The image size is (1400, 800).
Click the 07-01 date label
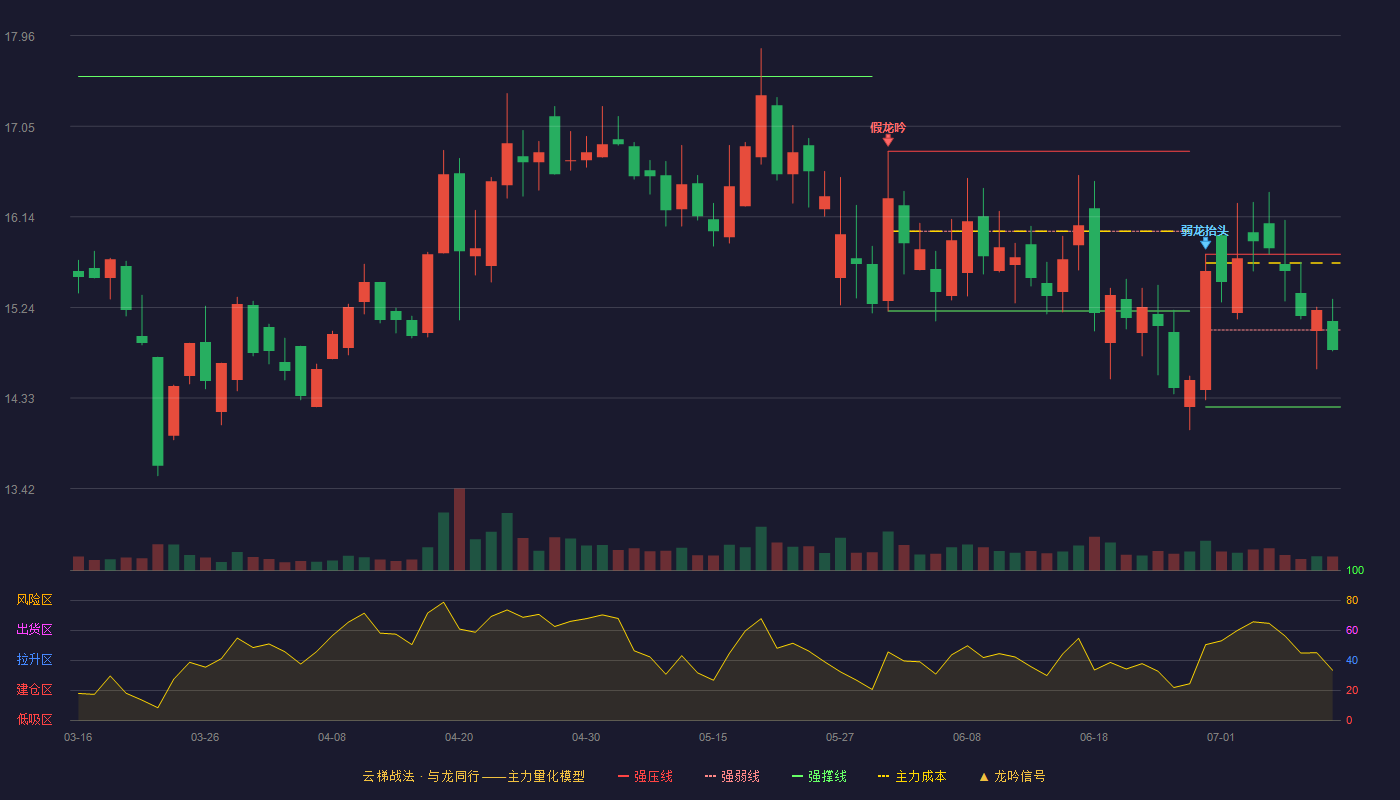(1221, 737)
